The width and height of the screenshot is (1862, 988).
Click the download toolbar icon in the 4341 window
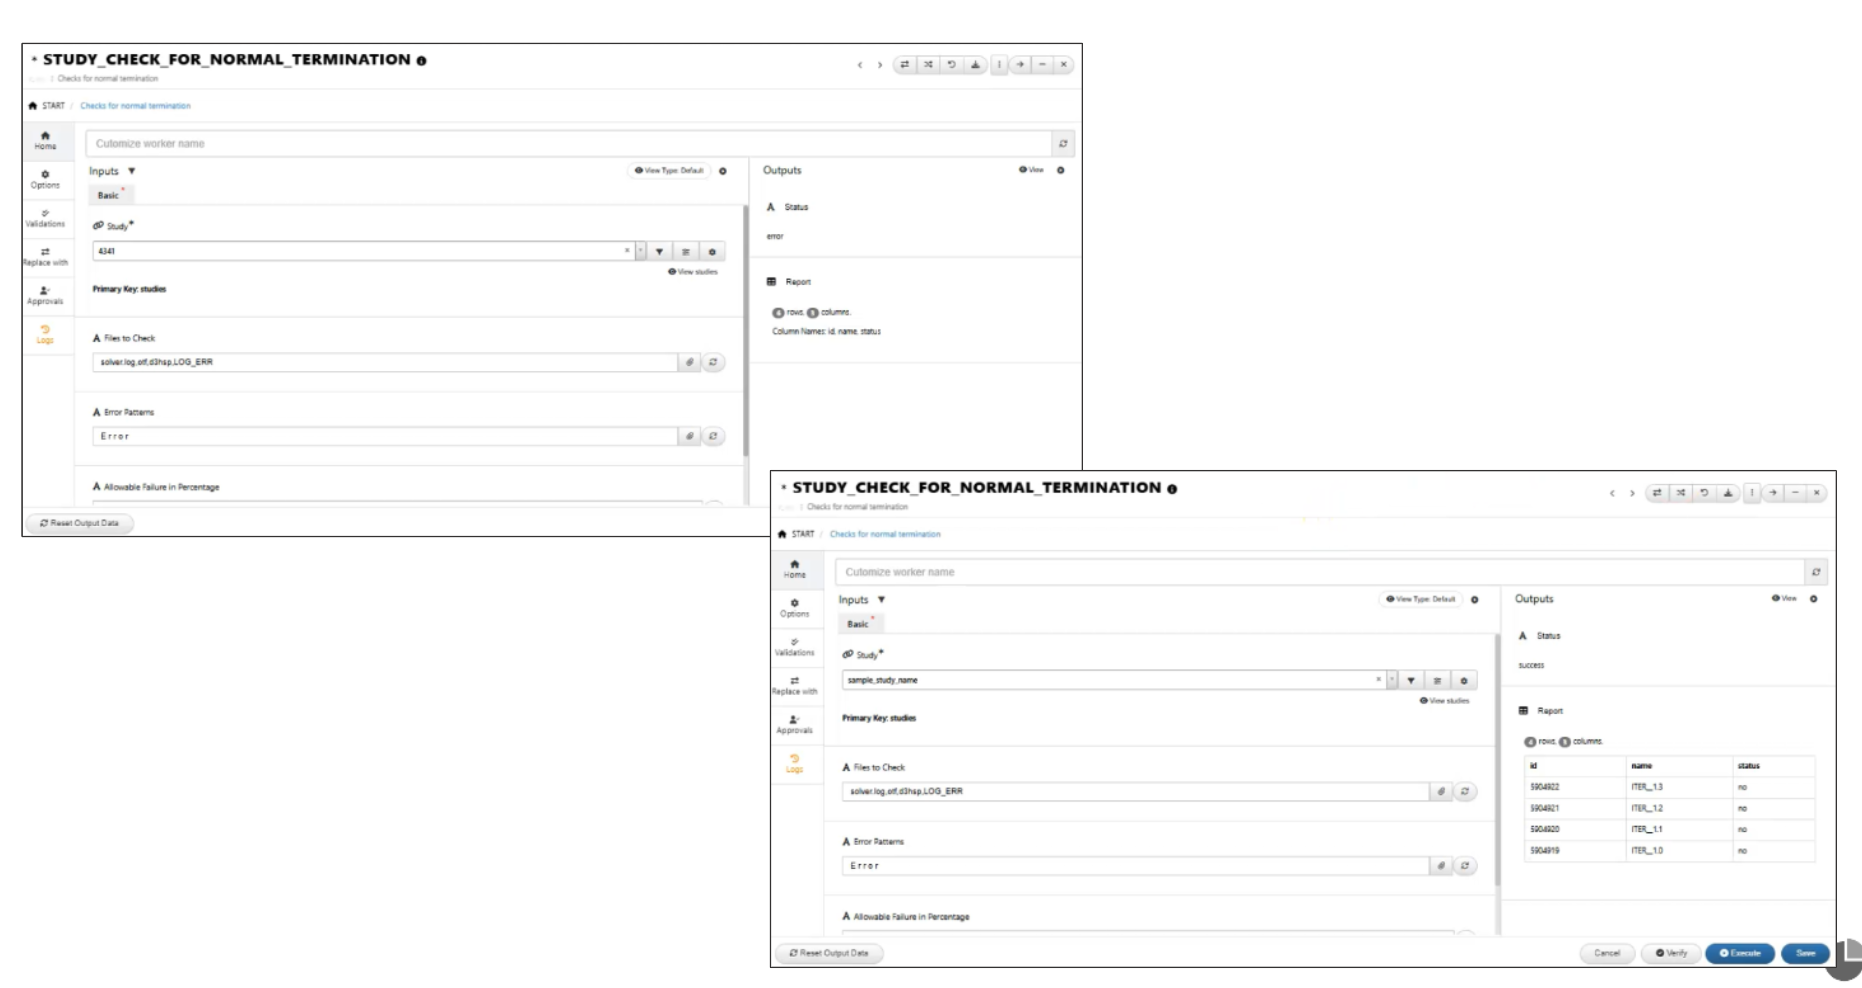pos(975,65)
